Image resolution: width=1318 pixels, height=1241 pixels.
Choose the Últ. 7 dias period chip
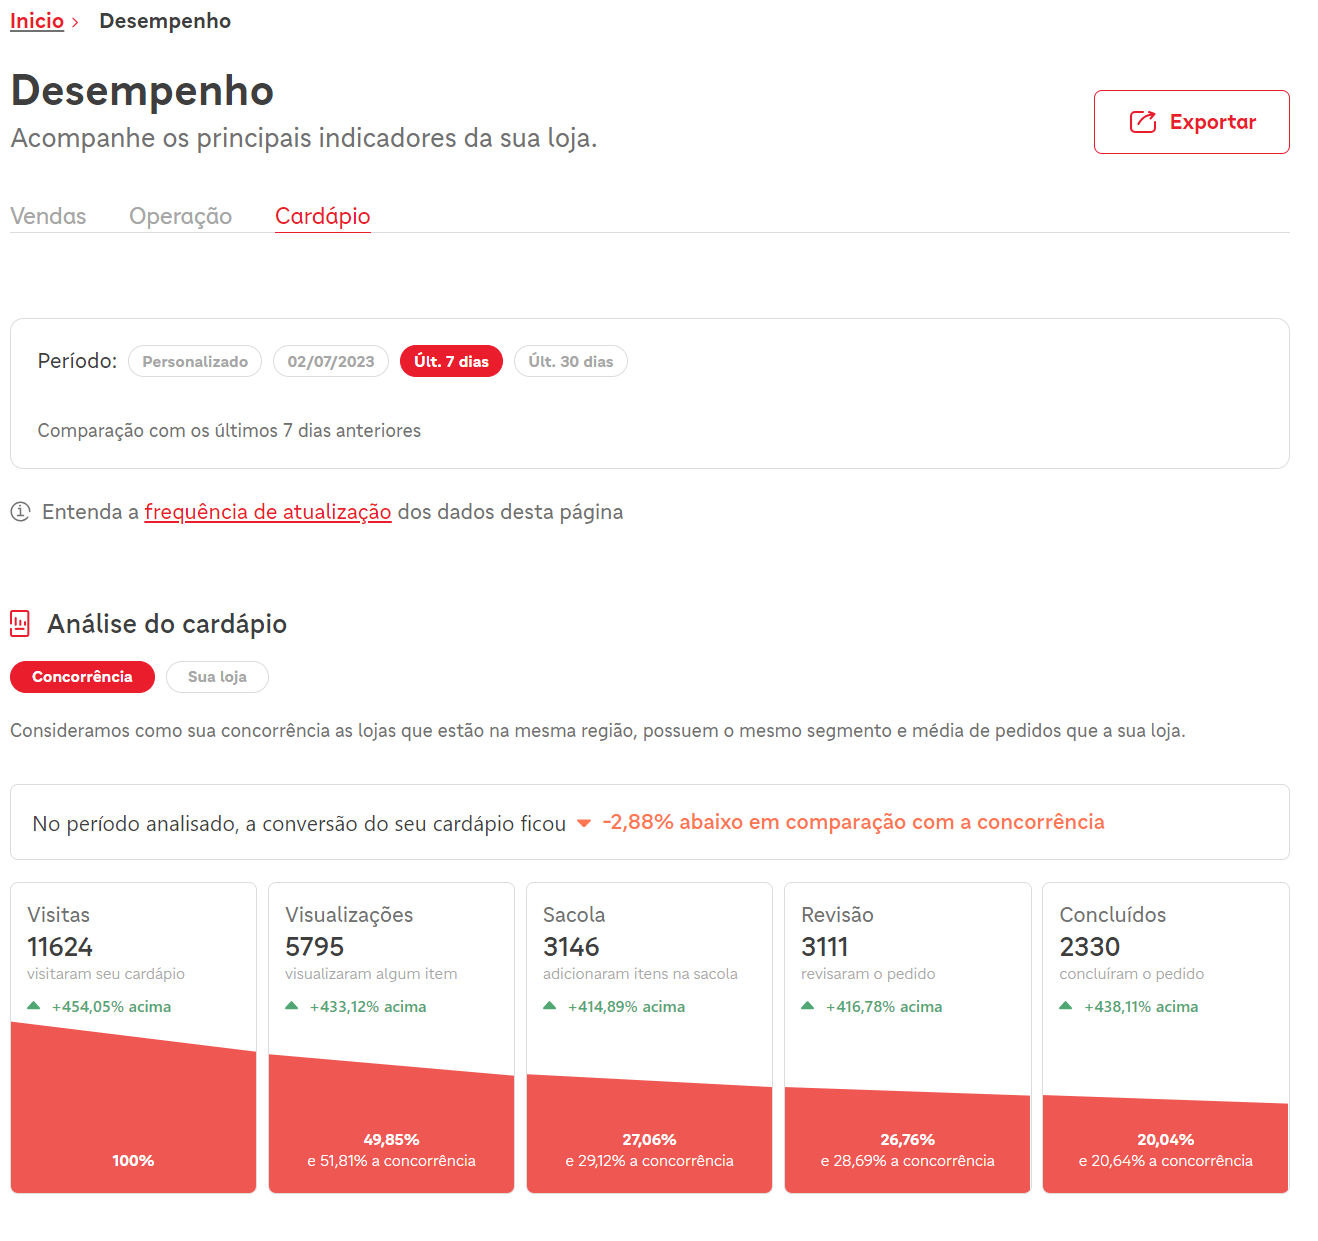[x=451, y=361]
